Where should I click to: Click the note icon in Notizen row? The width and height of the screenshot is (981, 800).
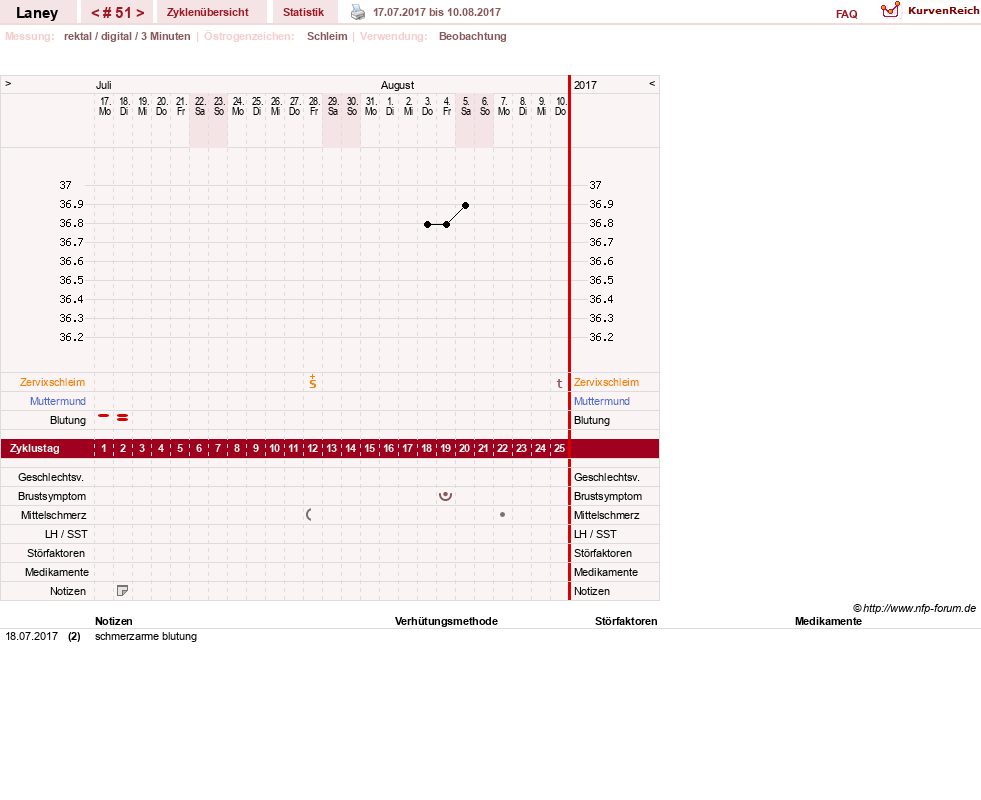[123, 590]
